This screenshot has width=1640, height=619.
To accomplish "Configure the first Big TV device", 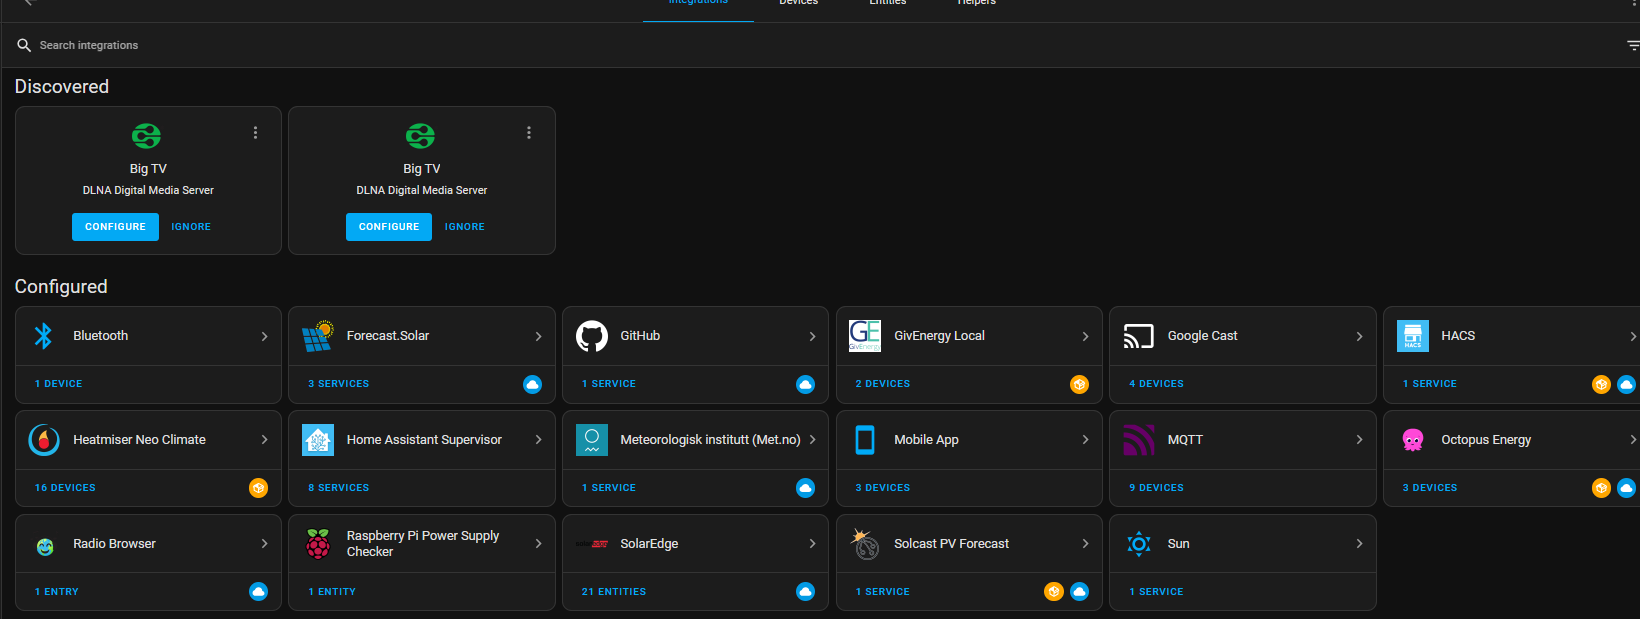I will (115, 227).
